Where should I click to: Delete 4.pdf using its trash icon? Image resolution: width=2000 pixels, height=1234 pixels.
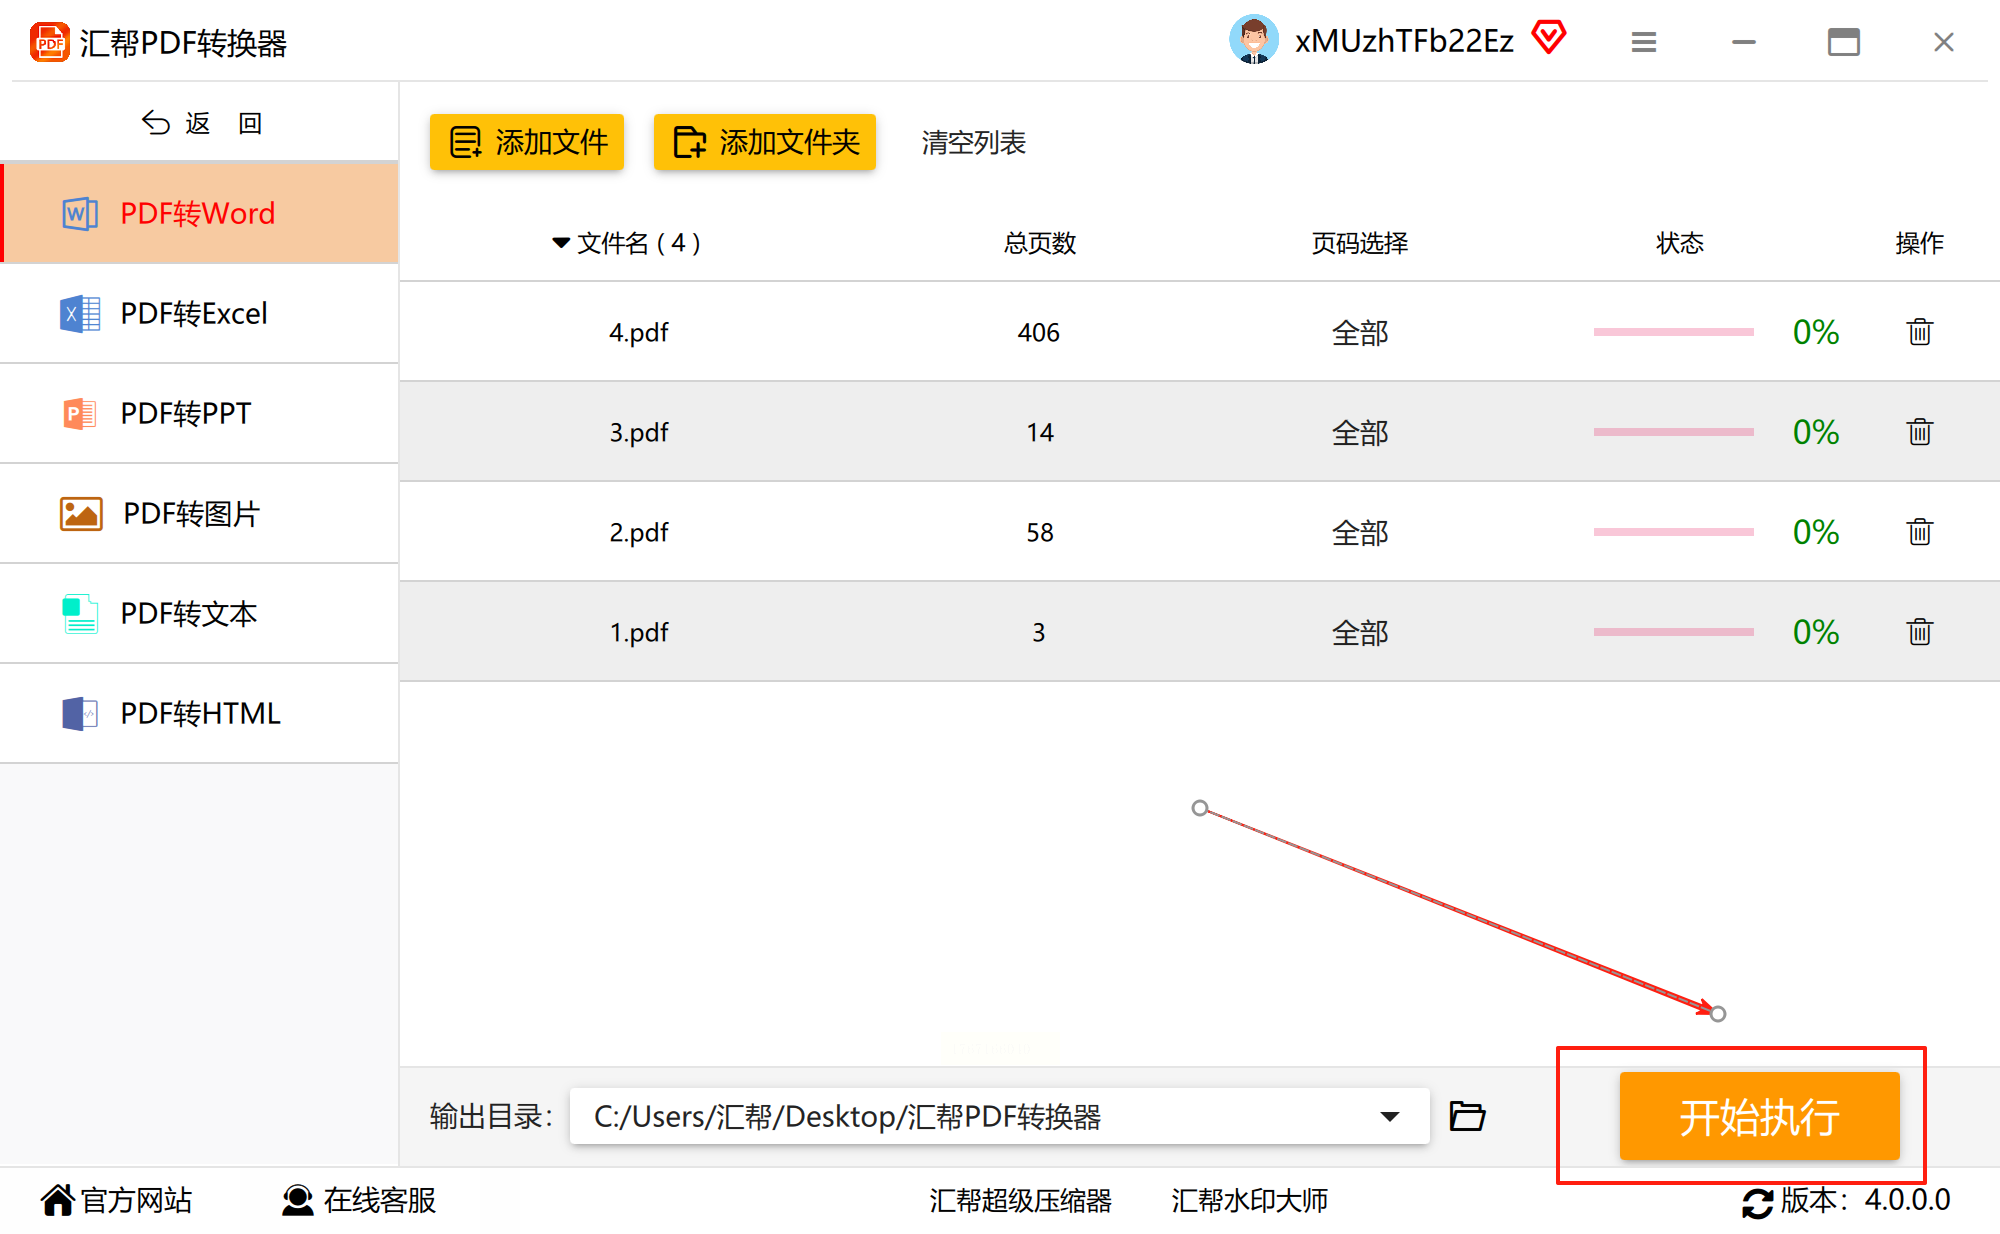pos(1919,332)
